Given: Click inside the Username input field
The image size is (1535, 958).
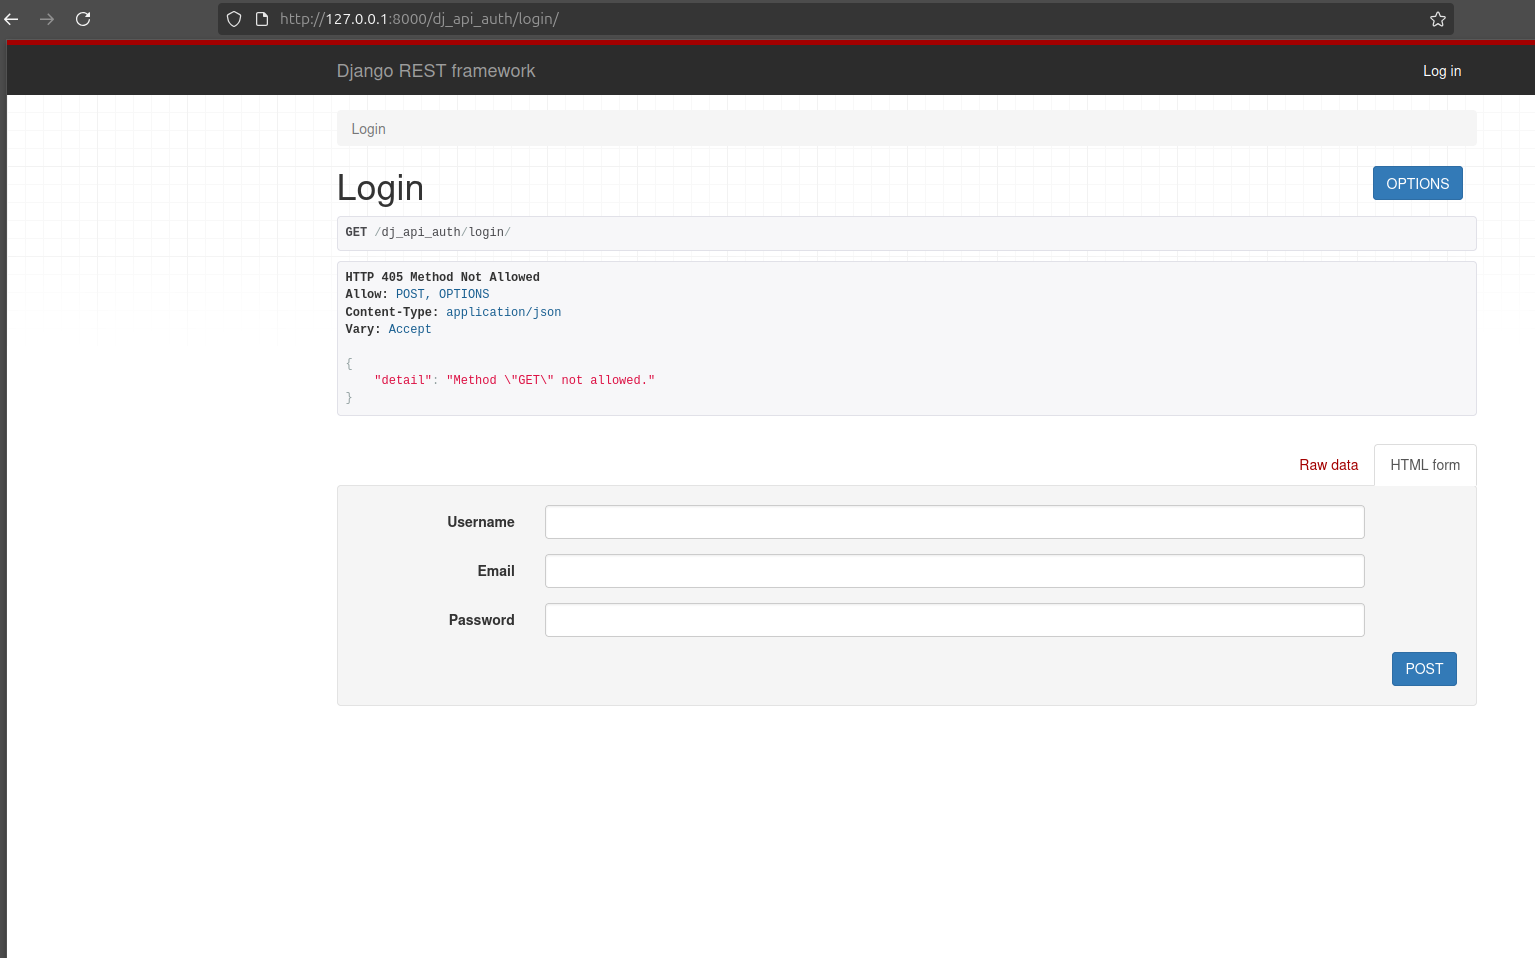Looking at the screenshot, I should 953,521.
